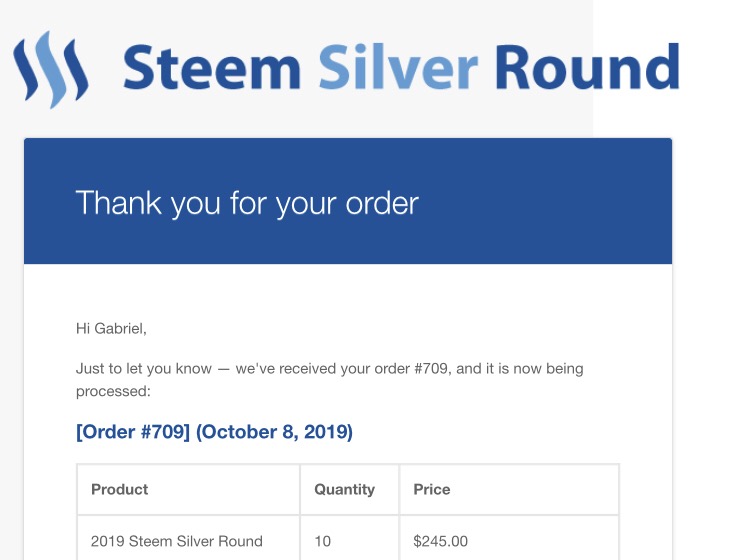Click the $245.00 price cell

coord(440,541)
